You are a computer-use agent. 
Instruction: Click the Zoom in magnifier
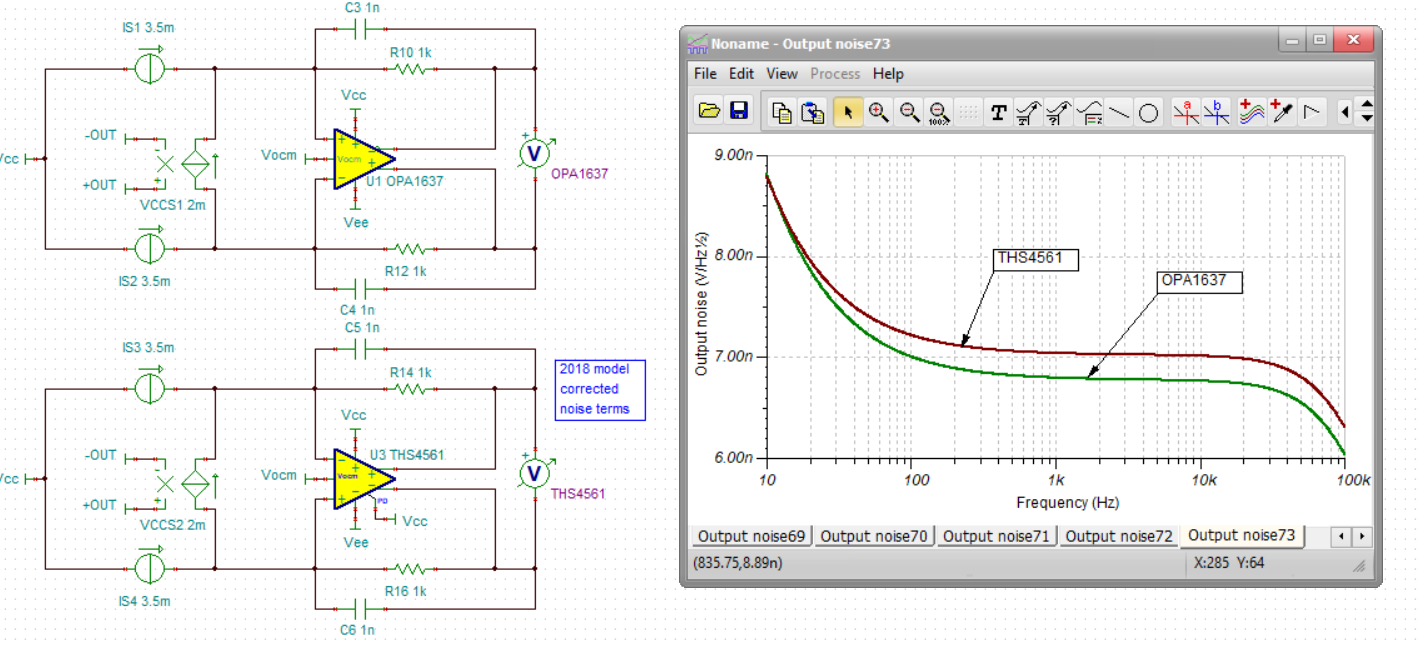pos(878,112)
